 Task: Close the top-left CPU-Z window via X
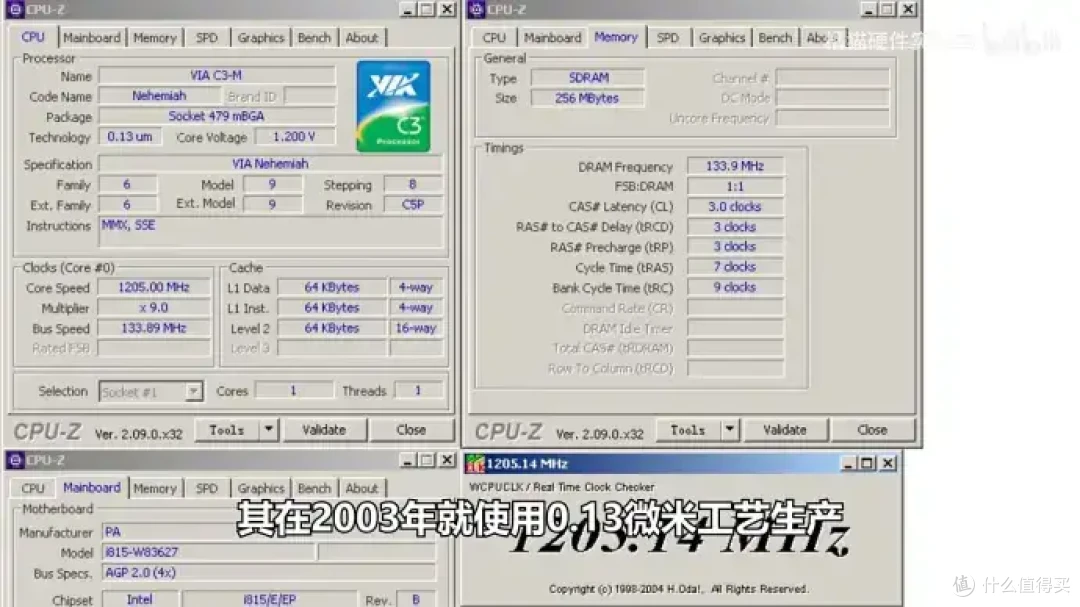[x=447, y=10]
